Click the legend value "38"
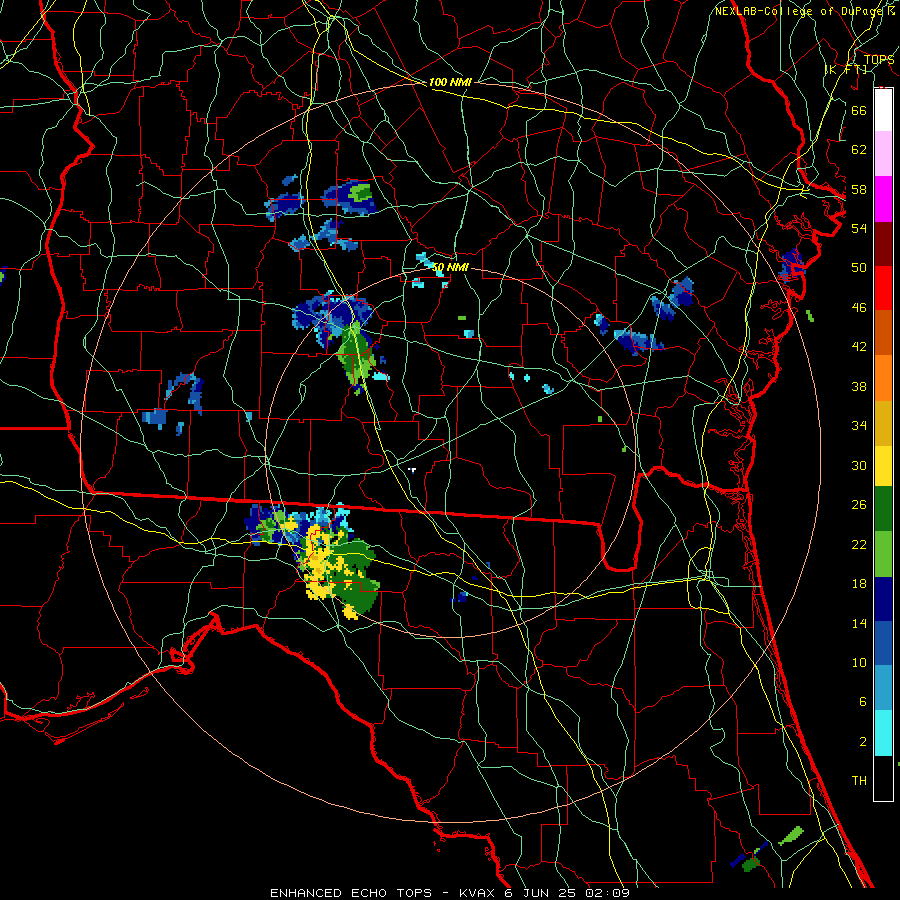The image size is (900, 900). click(x=859, y=386)
